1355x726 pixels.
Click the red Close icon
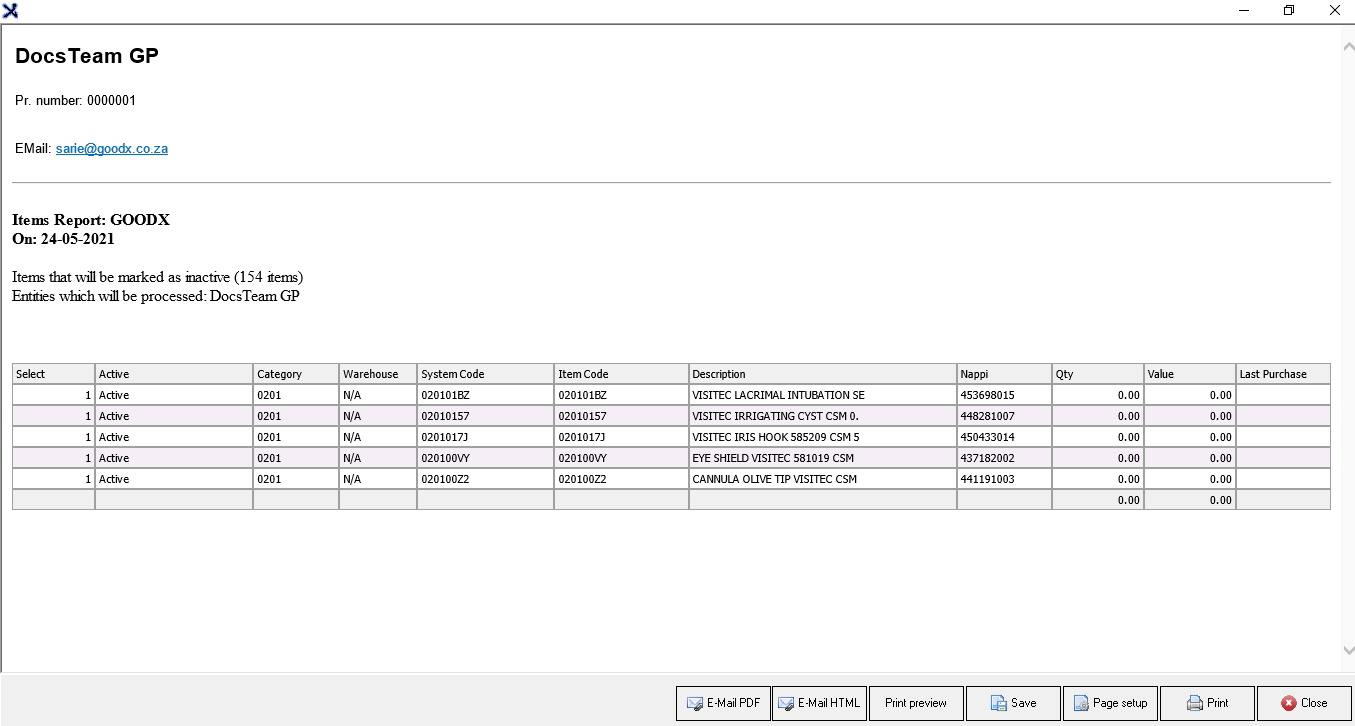[1289, 703]
